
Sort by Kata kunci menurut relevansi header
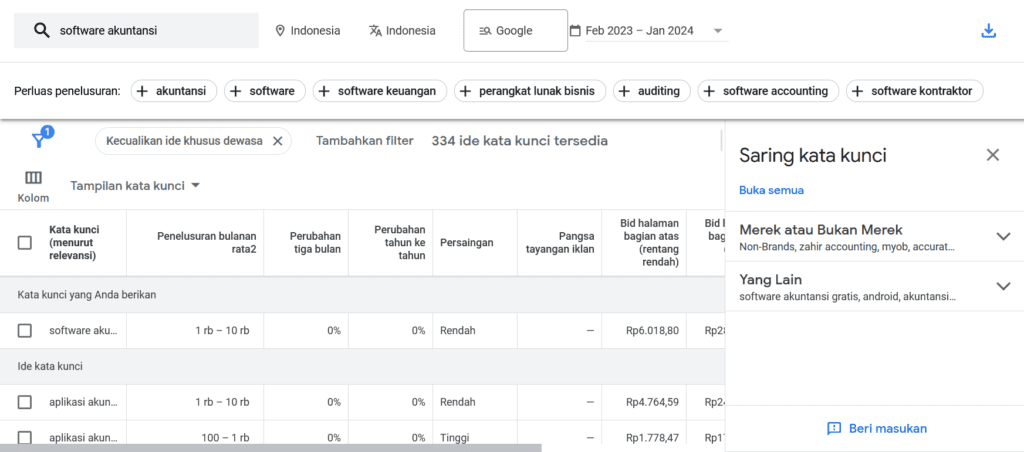74,242
